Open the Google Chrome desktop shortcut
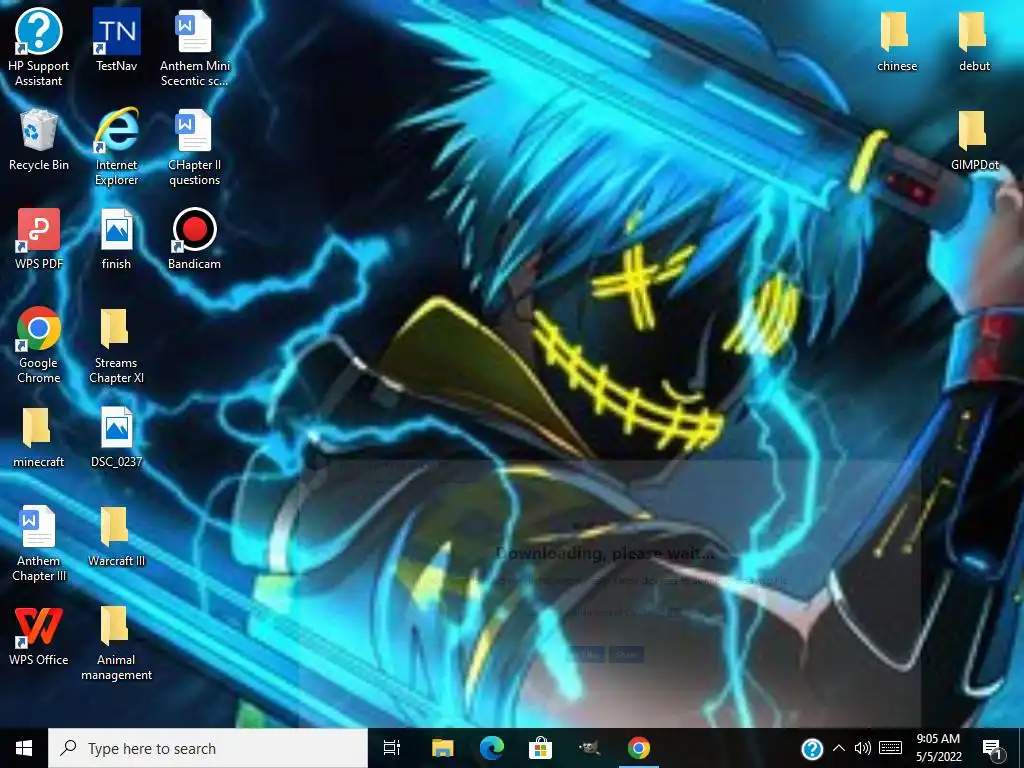 (x=39, y=345)
